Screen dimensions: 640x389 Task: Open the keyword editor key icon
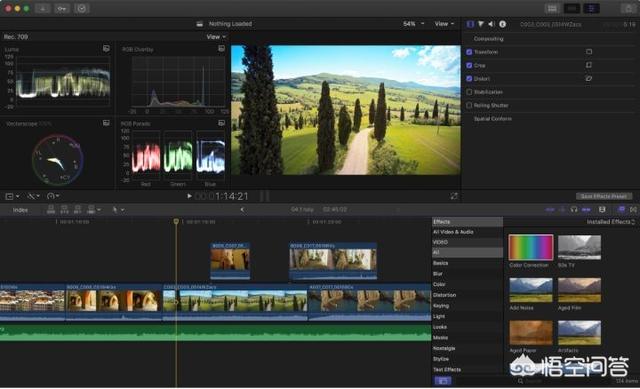[62, 9]
